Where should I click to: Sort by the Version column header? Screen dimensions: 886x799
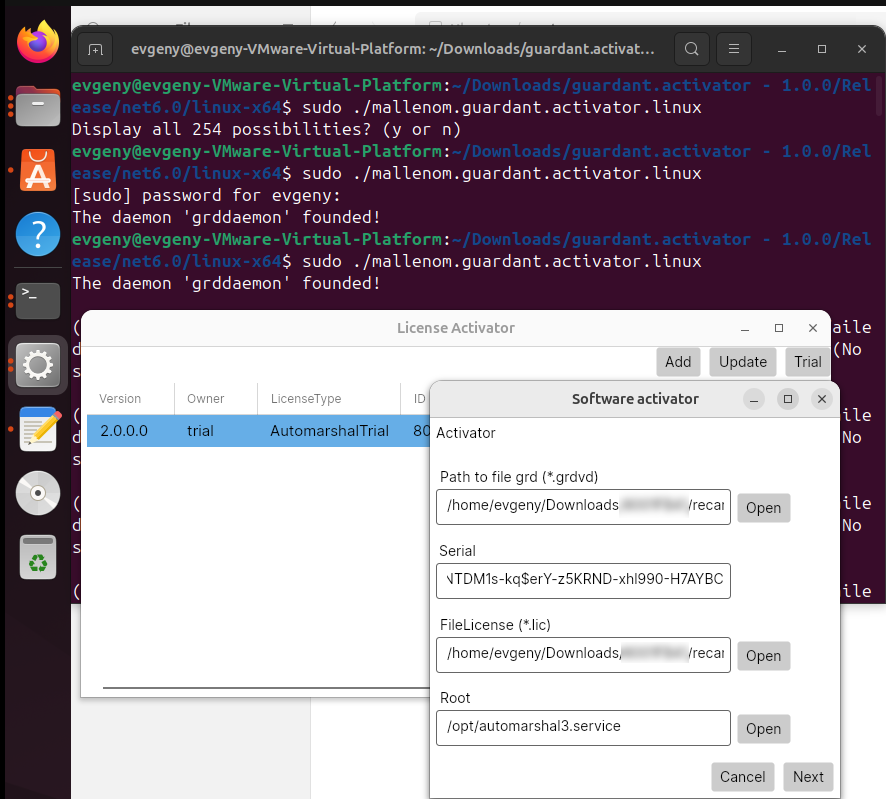121,399
